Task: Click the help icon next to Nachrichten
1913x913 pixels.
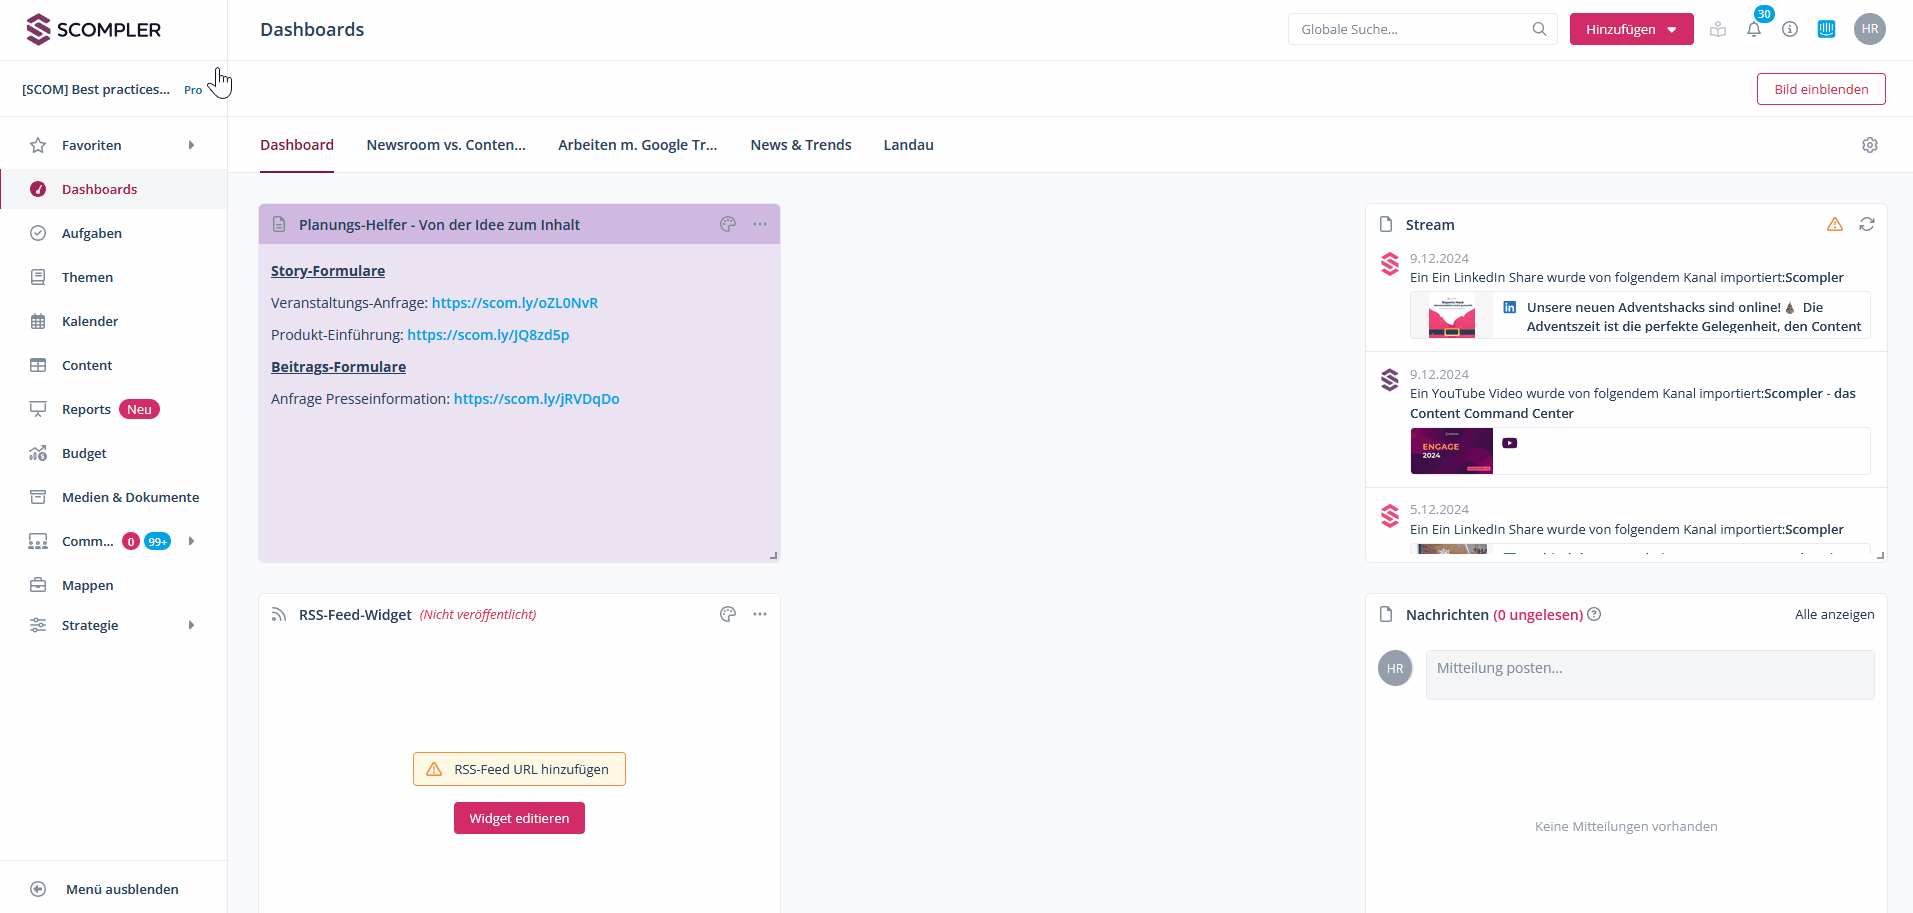Action: pos(1594,614)
